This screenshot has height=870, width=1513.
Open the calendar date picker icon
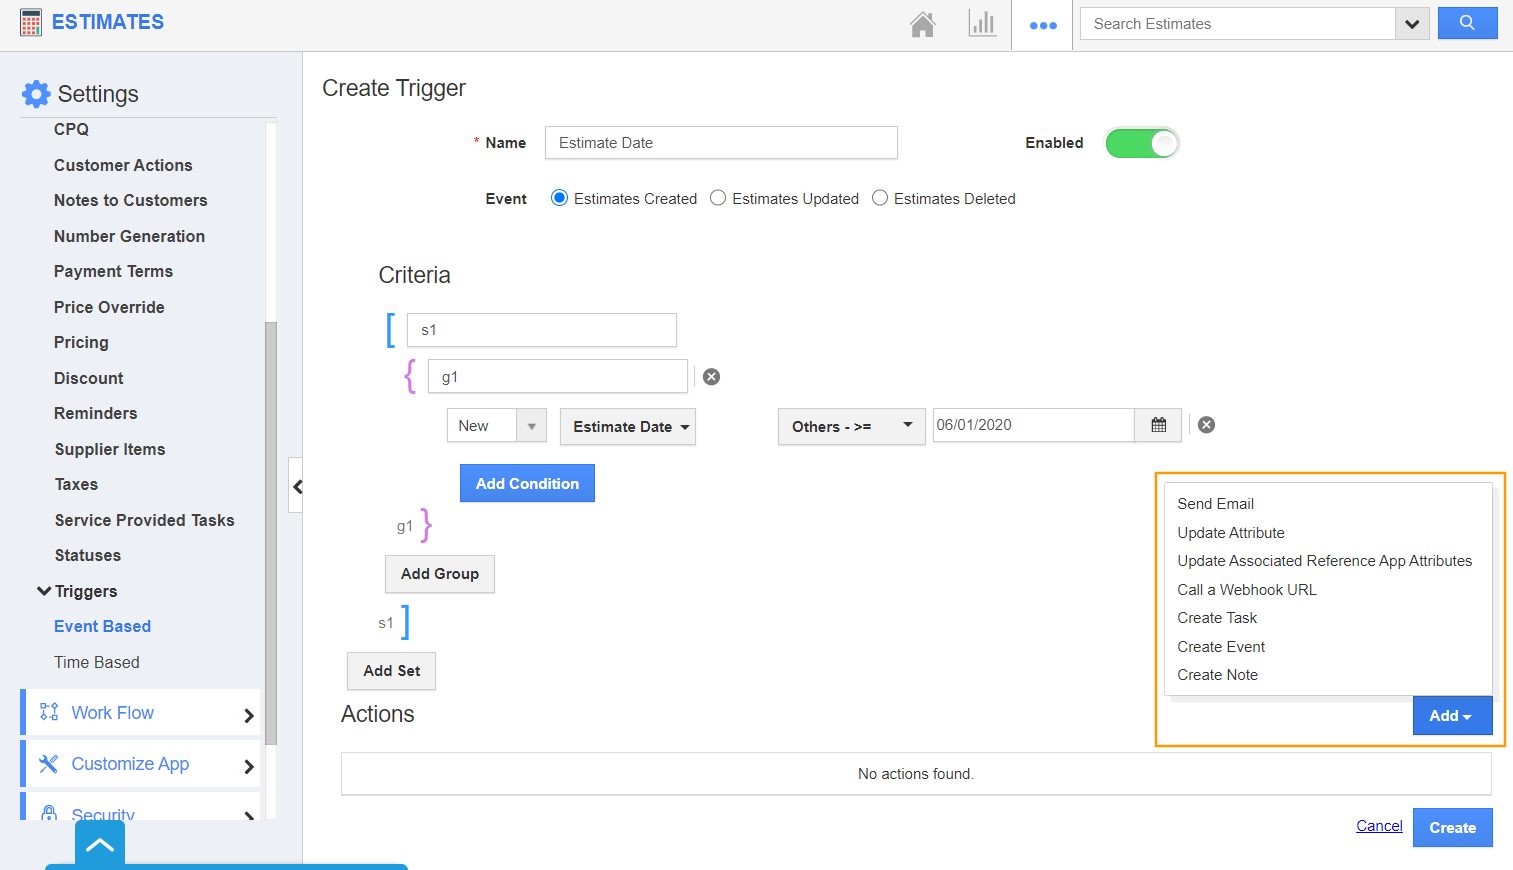point(1158,425)
